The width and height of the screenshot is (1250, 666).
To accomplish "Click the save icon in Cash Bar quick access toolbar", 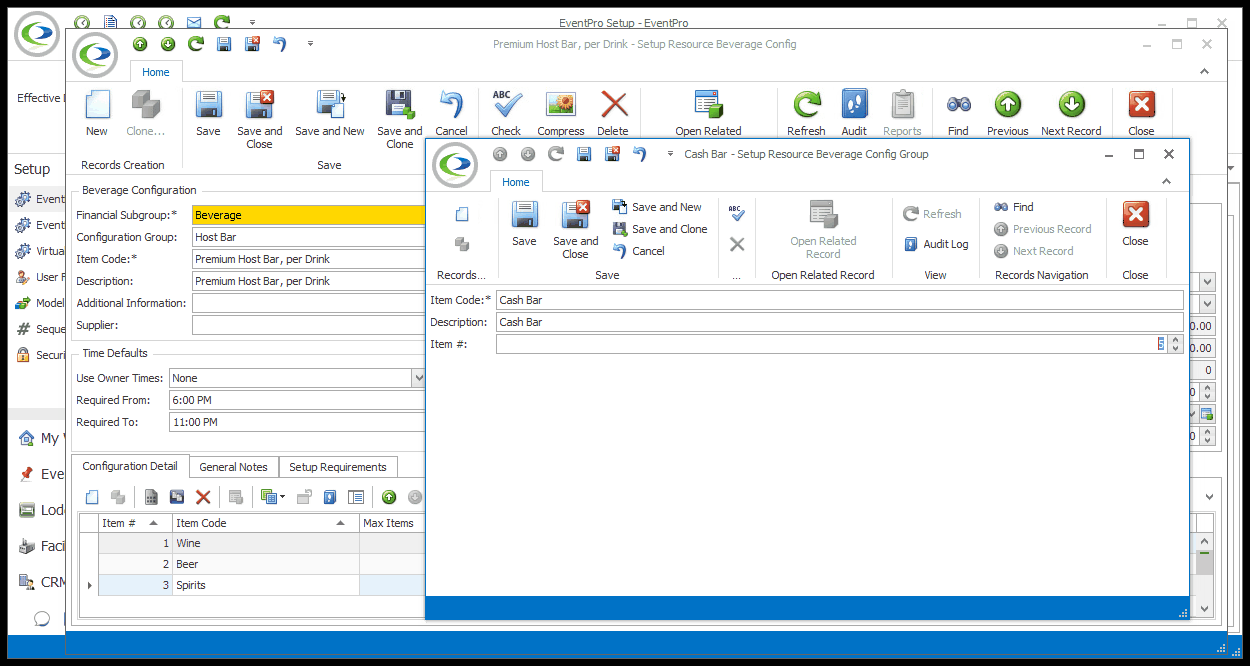I will pyautogui.click(x=584, y=154).
